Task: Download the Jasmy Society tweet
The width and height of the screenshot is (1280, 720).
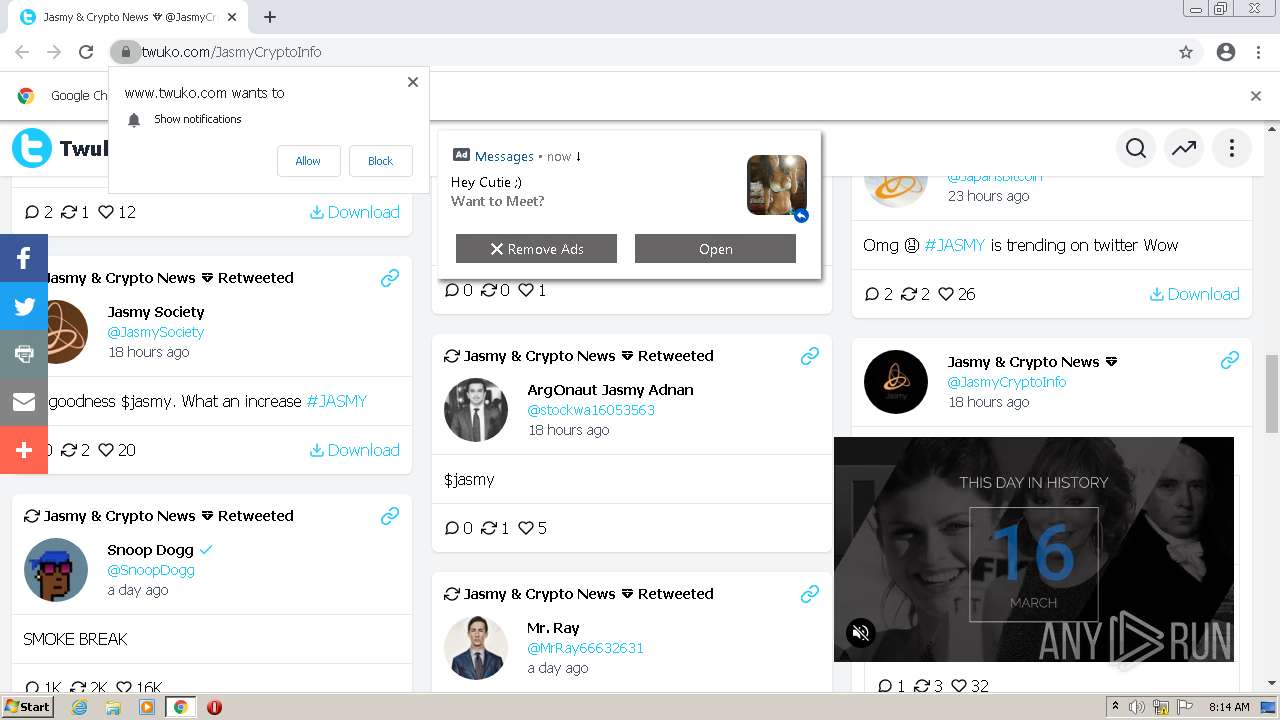Action: [355, 450]
